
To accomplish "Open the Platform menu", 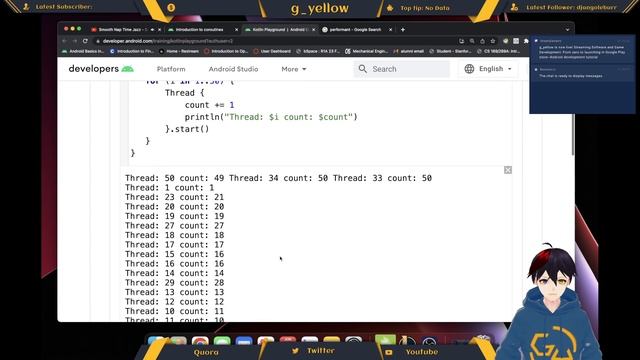I will 171,69.
